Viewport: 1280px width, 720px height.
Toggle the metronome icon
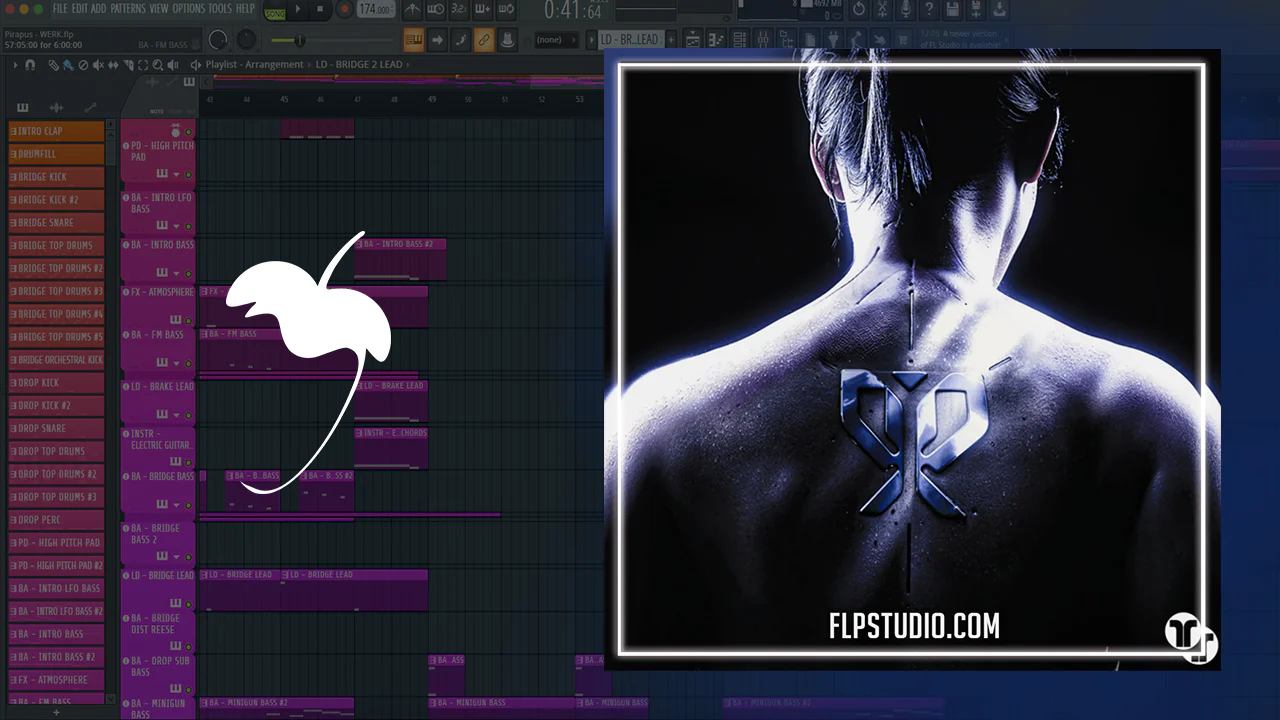(x=412, y=10)
